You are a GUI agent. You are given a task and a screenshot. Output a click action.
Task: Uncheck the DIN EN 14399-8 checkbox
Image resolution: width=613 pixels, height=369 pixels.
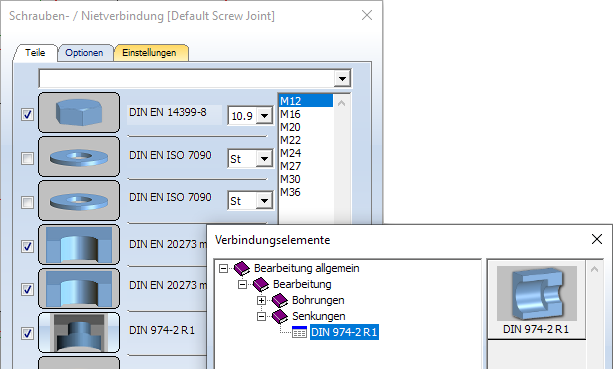tap(27, 115)
